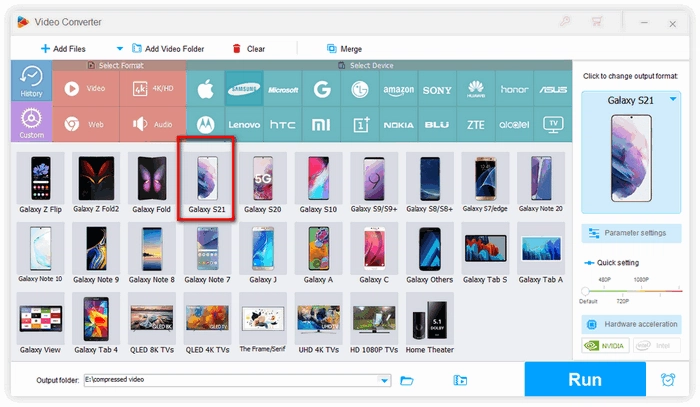Set quick setting to the 1080P mark

[641, 279]
